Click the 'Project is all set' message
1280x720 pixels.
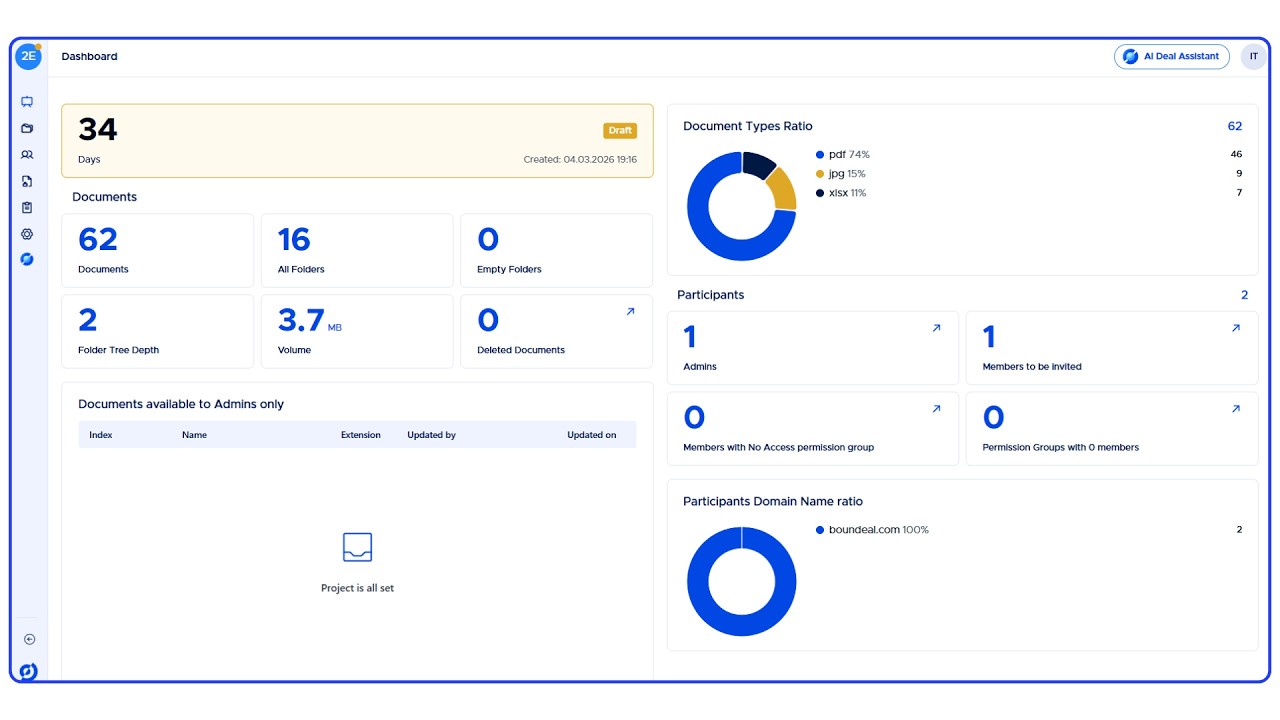tap(357, 588)
